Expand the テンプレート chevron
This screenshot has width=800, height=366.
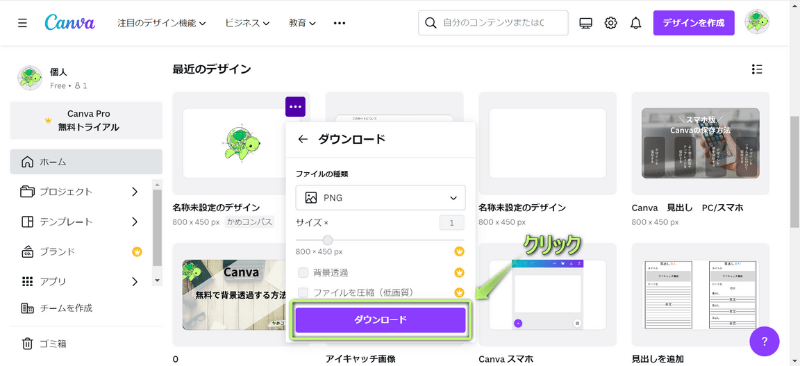[x=135, y=222]
